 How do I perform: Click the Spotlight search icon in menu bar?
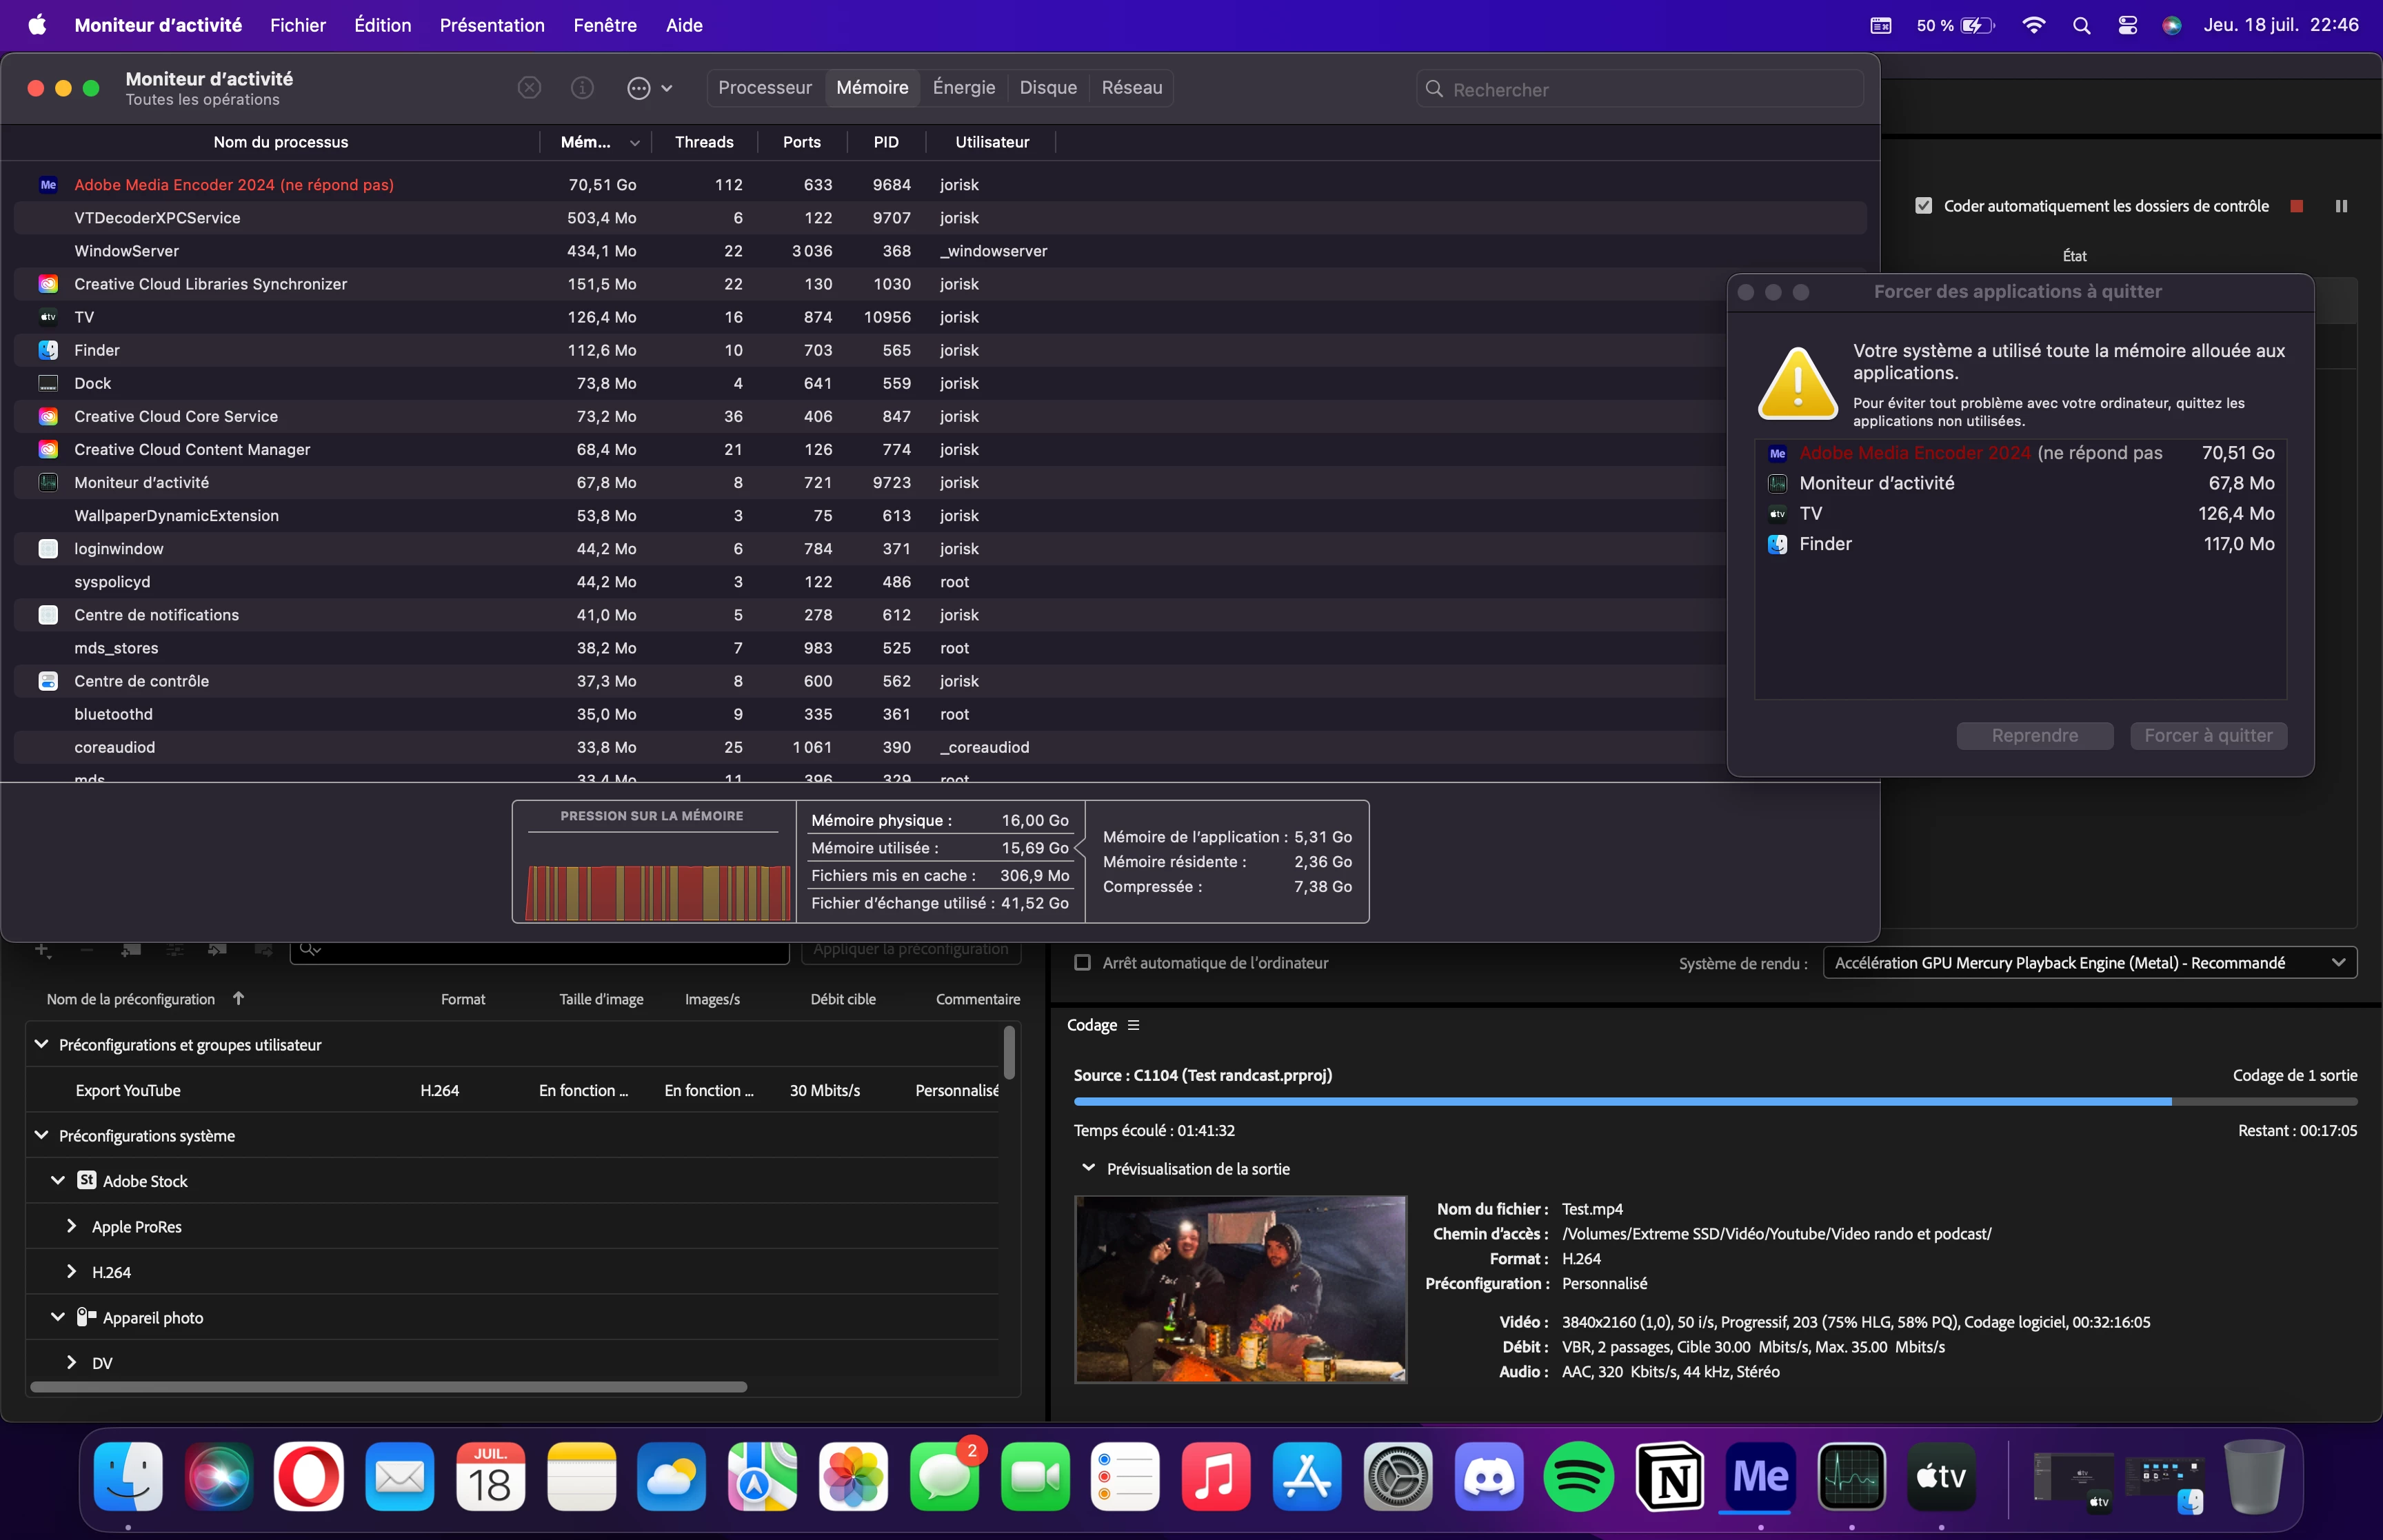point(2081,25)
